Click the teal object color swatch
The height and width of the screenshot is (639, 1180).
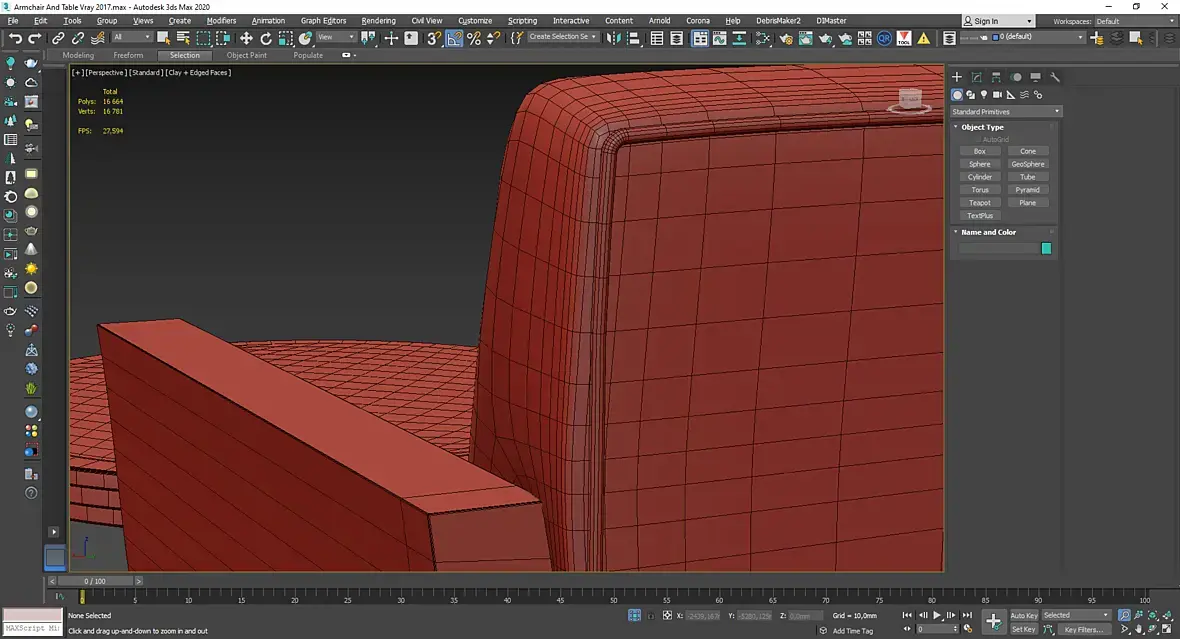tap(1046, 248)
